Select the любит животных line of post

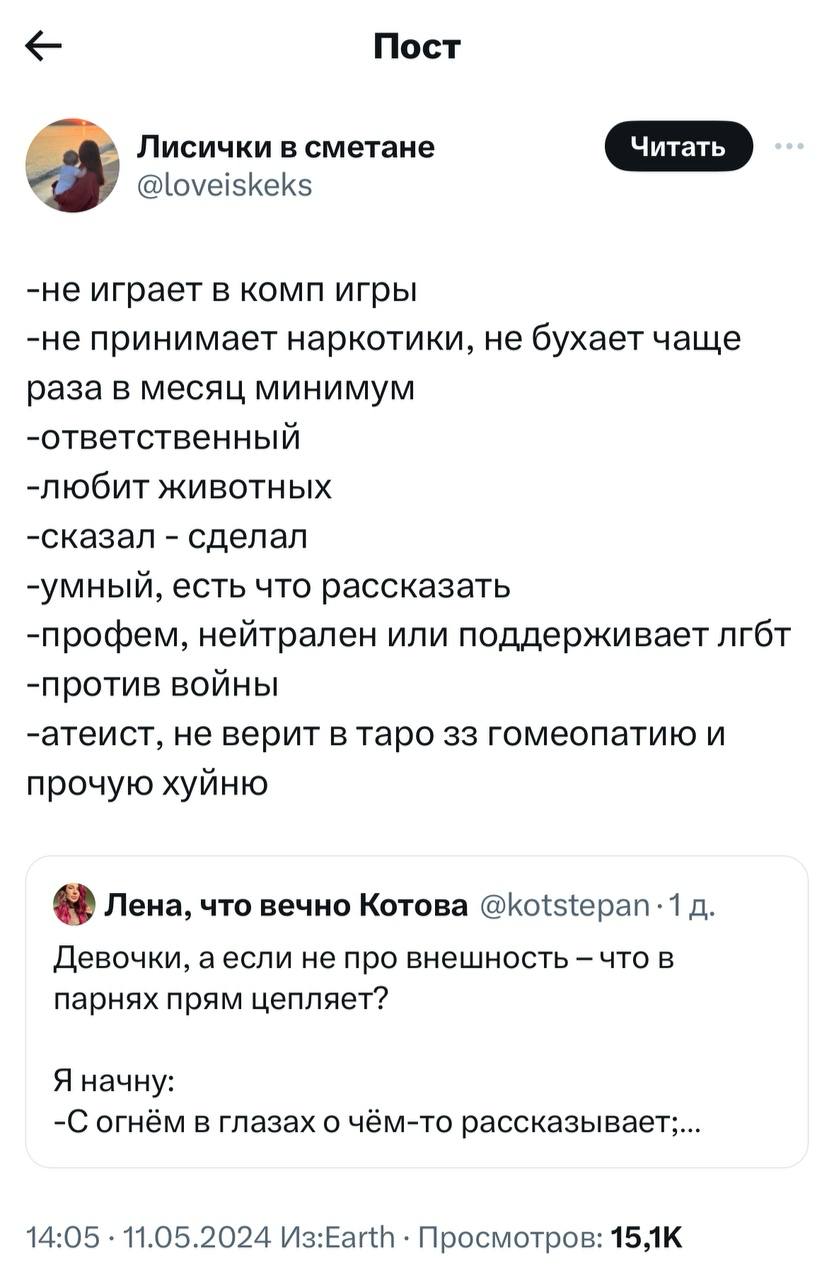(180, 487)
